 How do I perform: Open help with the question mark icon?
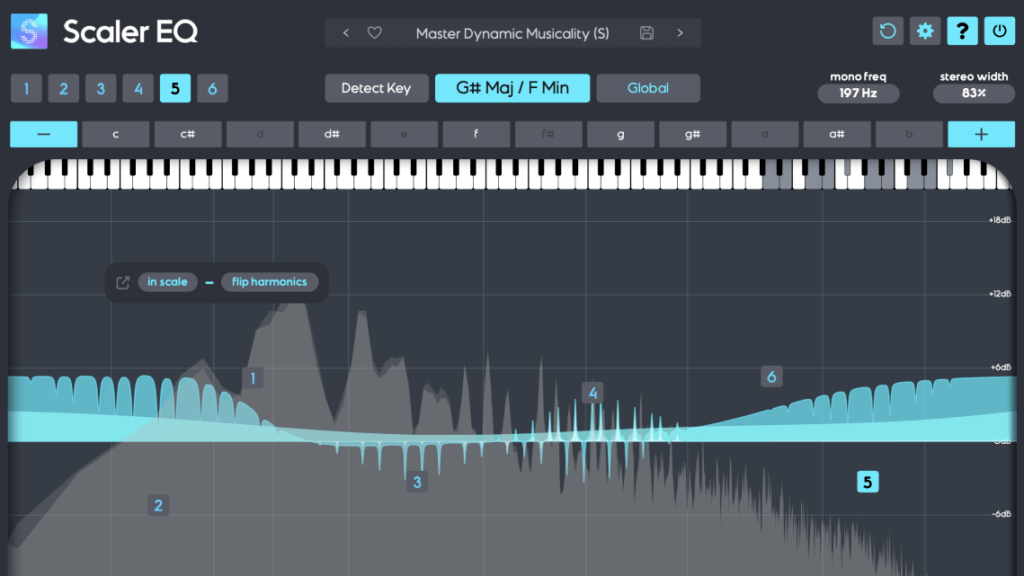pyautogui.click(x=963, y=31)
